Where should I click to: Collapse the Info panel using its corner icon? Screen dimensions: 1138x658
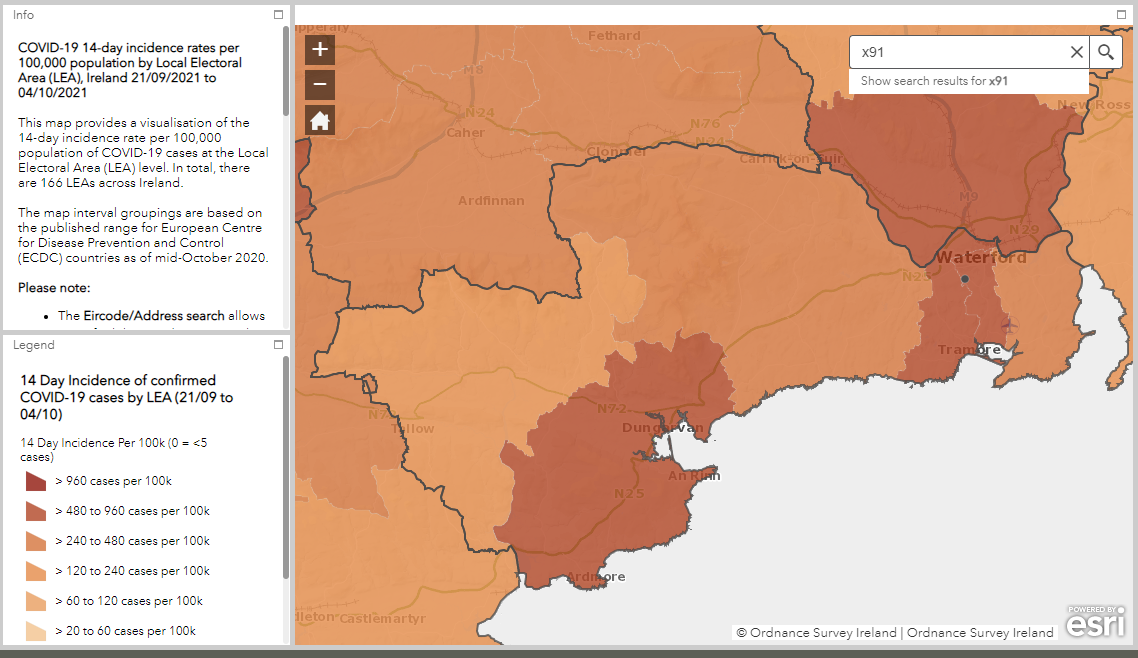tap(278, 14)
